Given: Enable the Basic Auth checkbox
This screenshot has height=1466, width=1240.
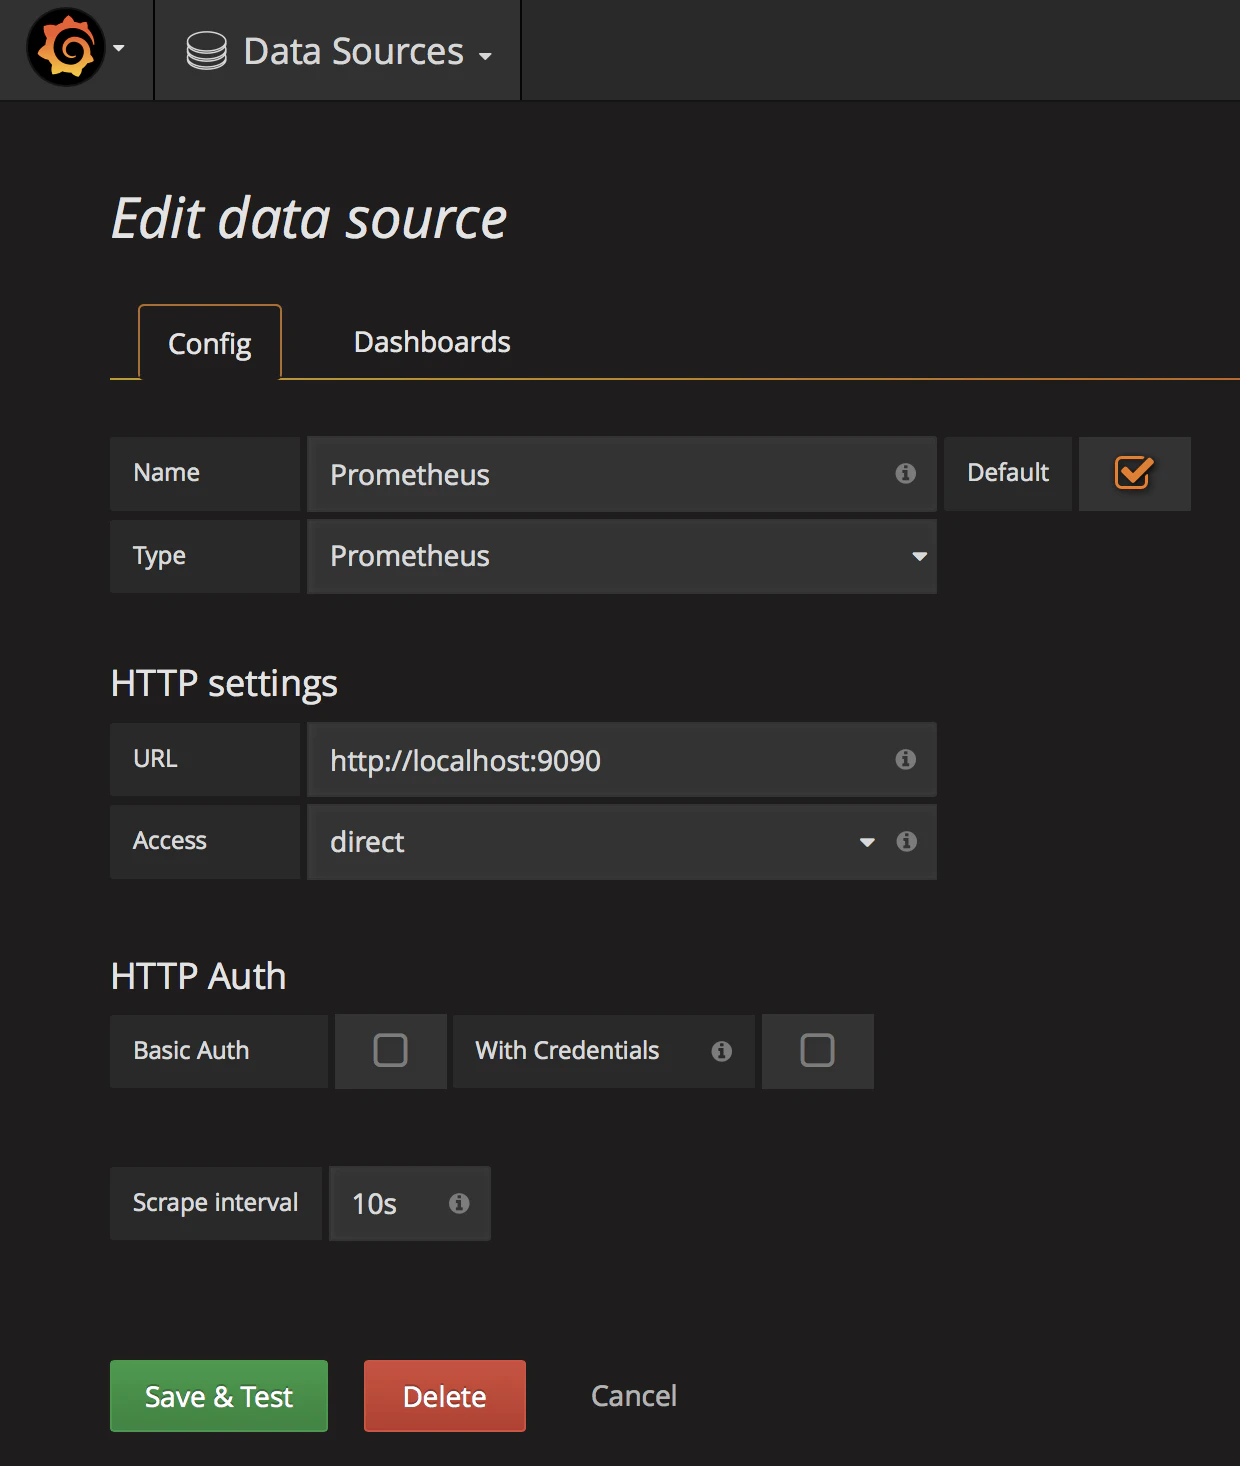Looking at the screenshot, I should pyautogui.click(x=390, y=1051).
